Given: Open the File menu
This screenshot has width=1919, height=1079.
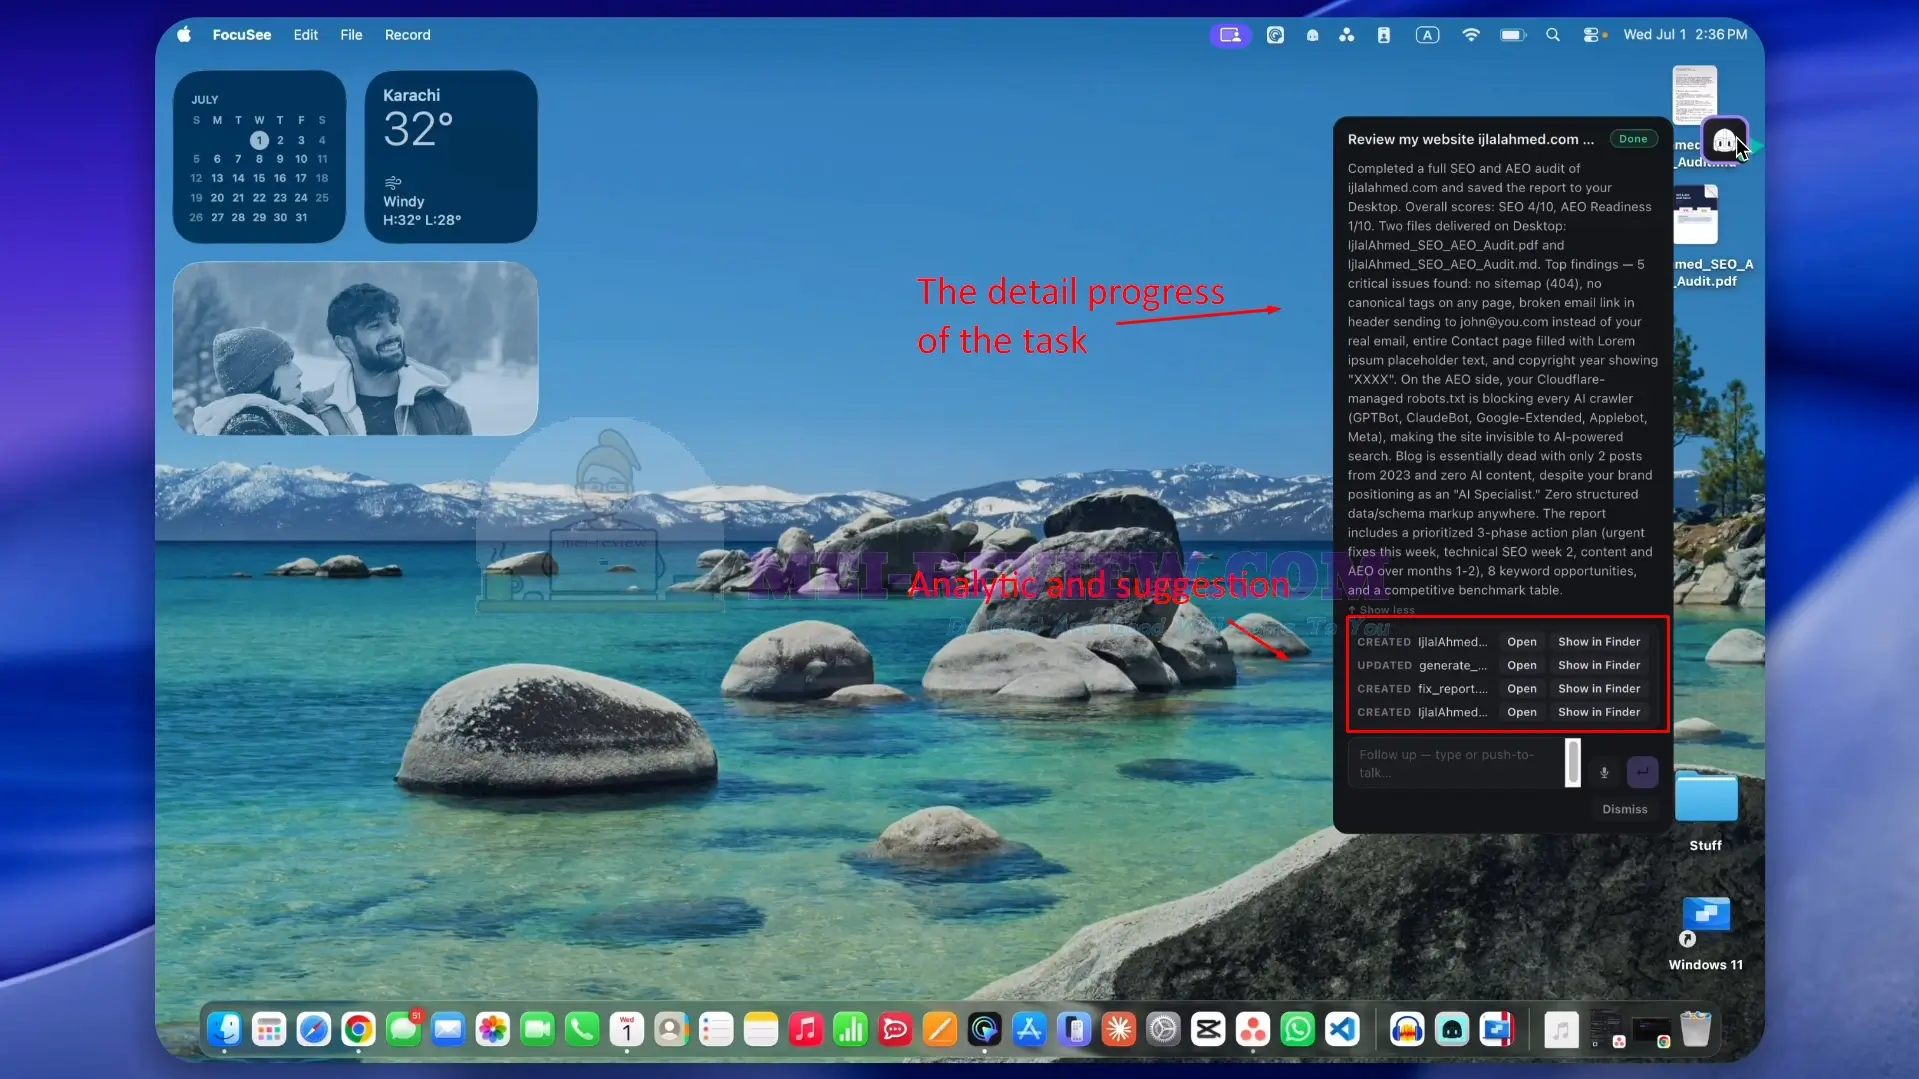Looking at the screenshot, I should (351, 35).
